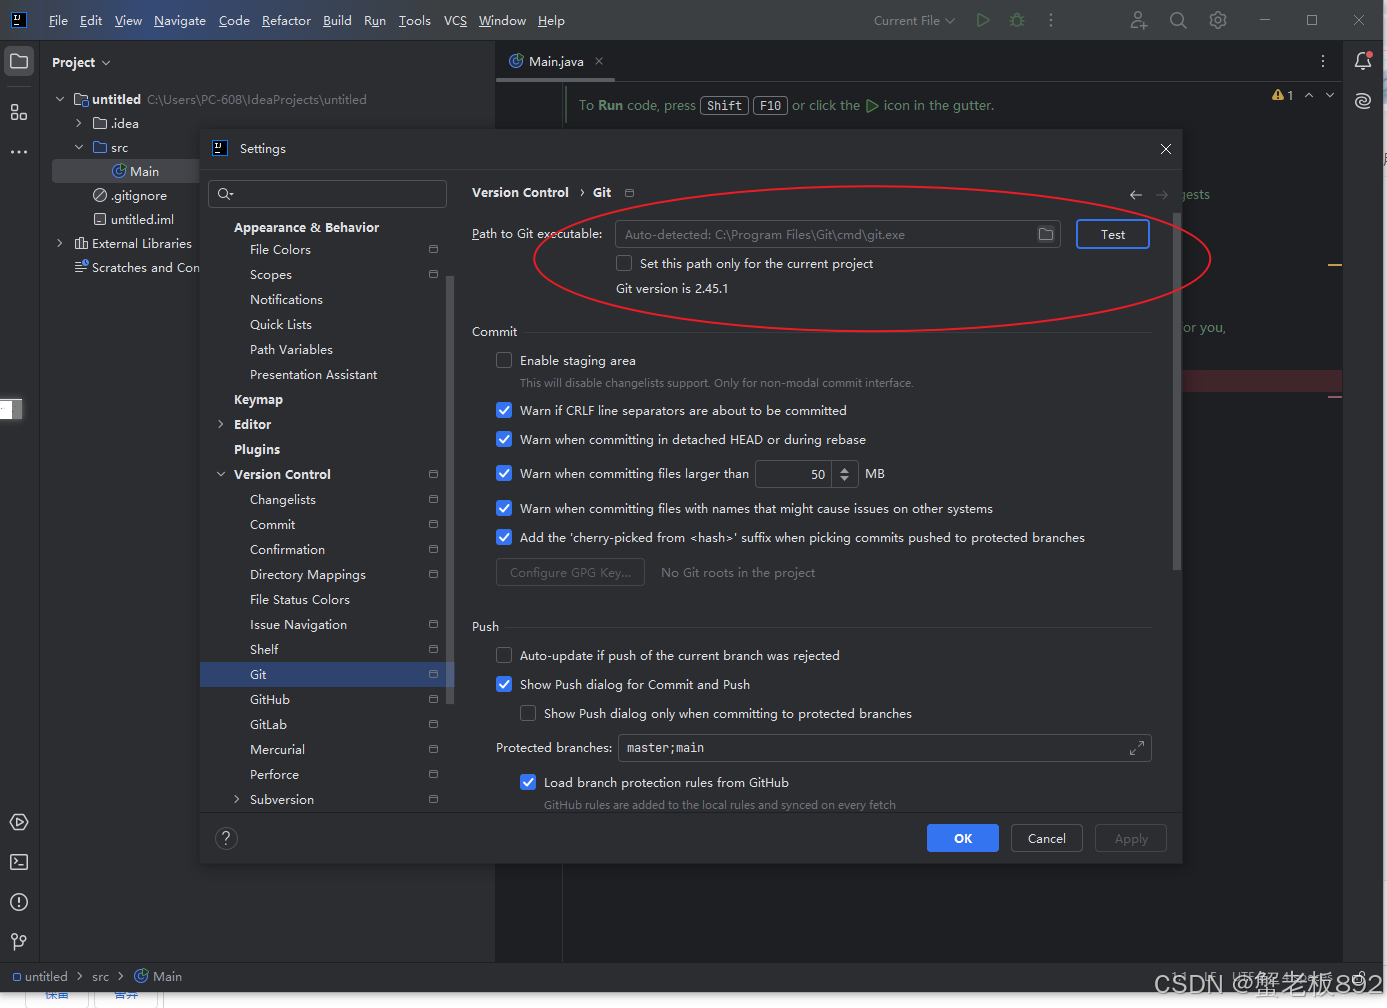This screenshot has width=1387, height=1008.
Task: Click the Run button in top toolbar
Action: click(x=983, y=20)
